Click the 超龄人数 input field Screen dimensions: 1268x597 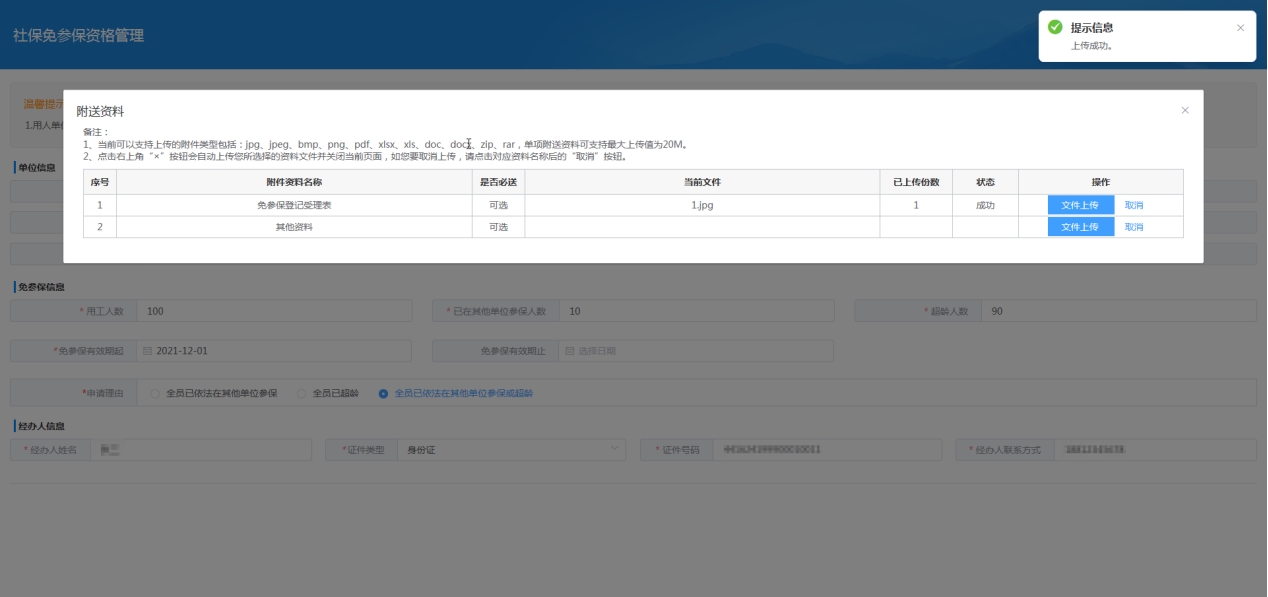coord(1118,311)
